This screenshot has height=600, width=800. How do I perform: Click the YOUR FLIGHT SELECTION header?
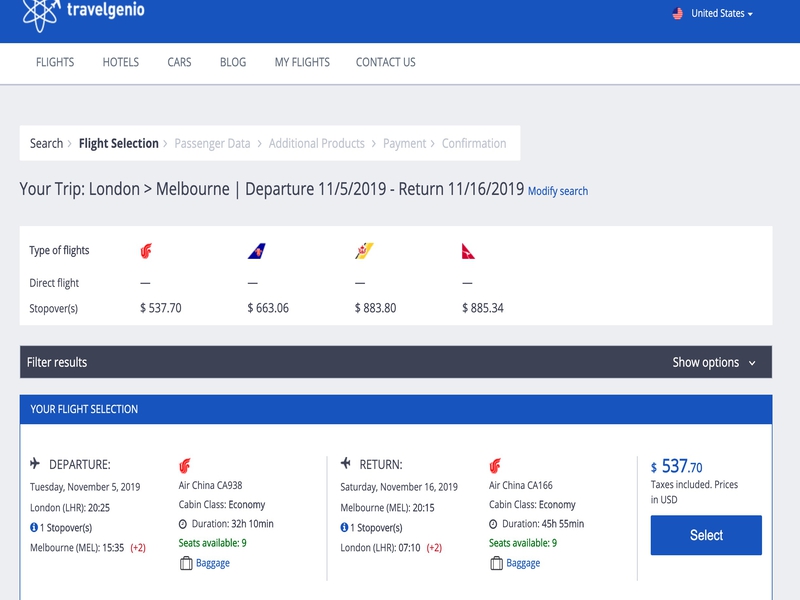point(84,409)
